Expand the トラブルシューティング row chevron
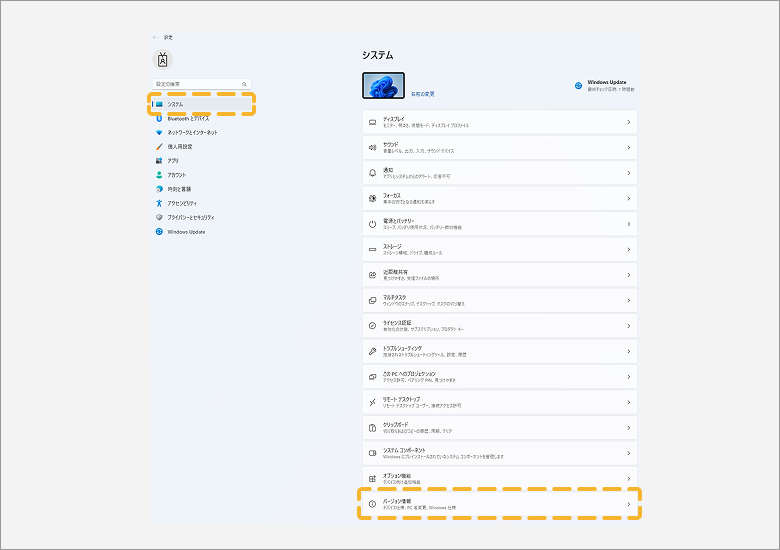Image resolution: width=780 pixels, height=550 pixels. pyautogui.click(x=629, y=352)
